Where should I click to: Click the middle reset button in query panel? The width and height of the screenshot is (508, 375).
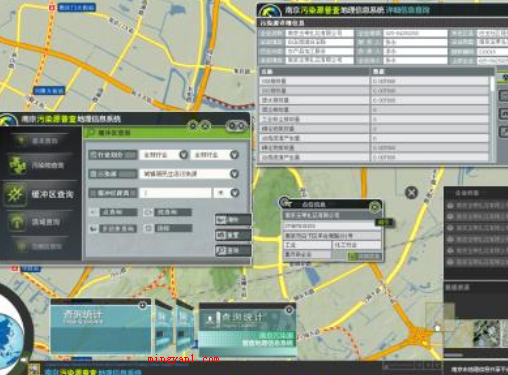(x=233, y=235)
